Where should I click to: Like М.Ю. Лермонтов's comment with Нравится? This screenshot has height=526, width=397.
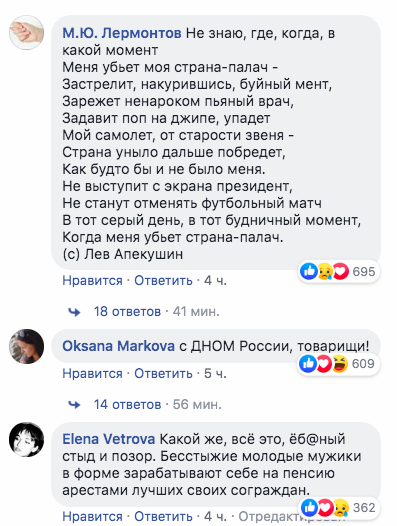(x=92, y=280)
